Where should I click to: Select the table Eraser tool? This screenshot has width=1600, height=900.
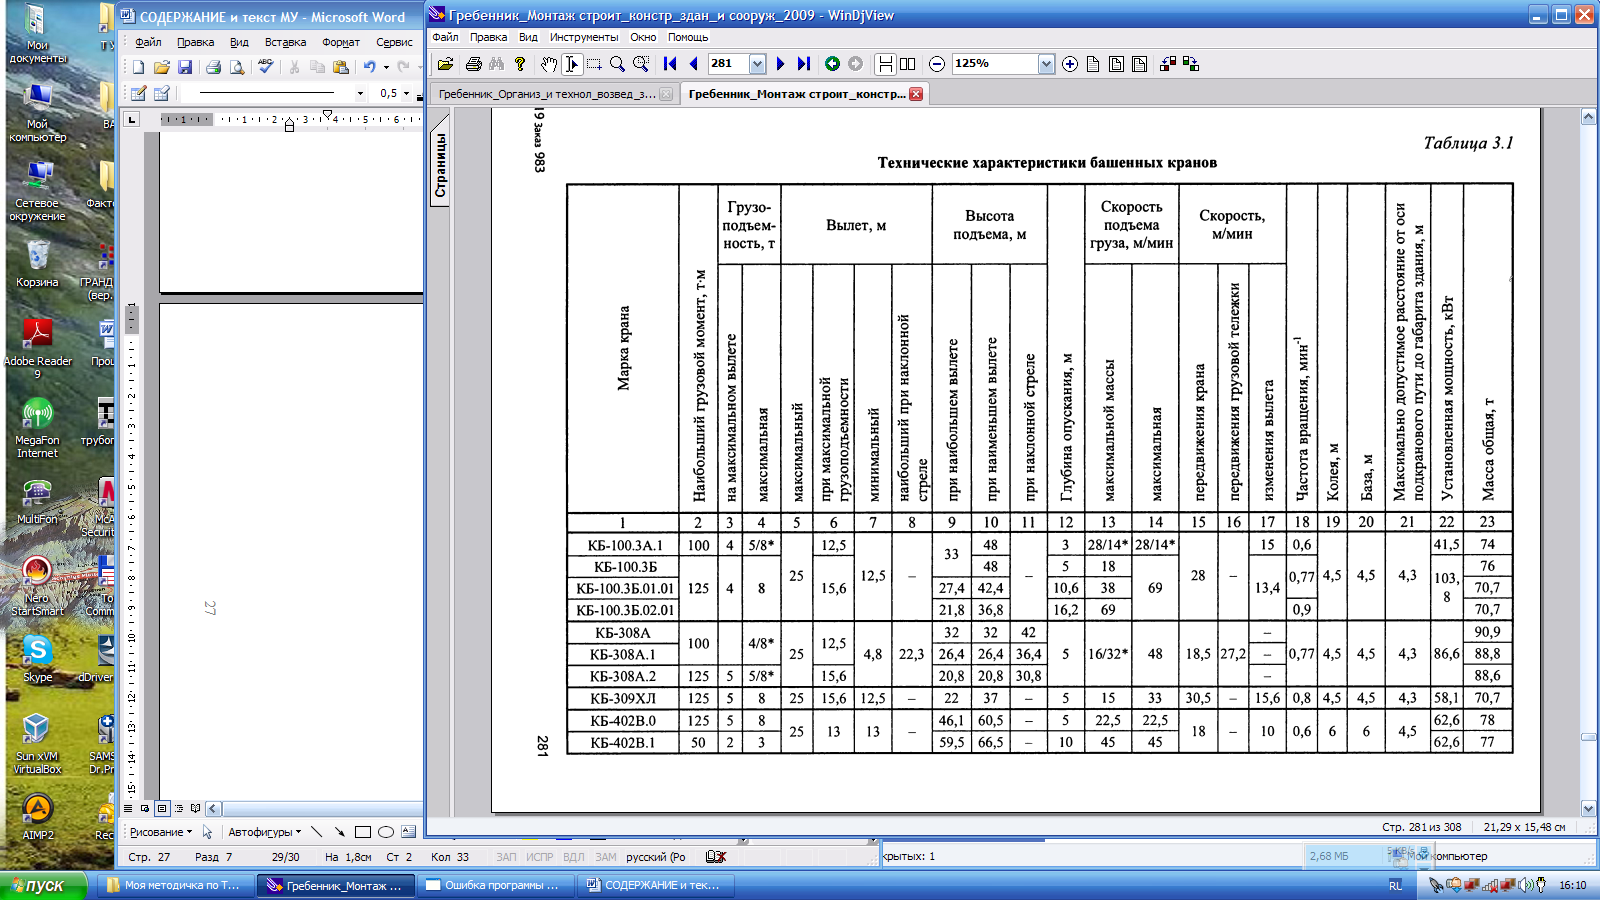tap(162, 93)
